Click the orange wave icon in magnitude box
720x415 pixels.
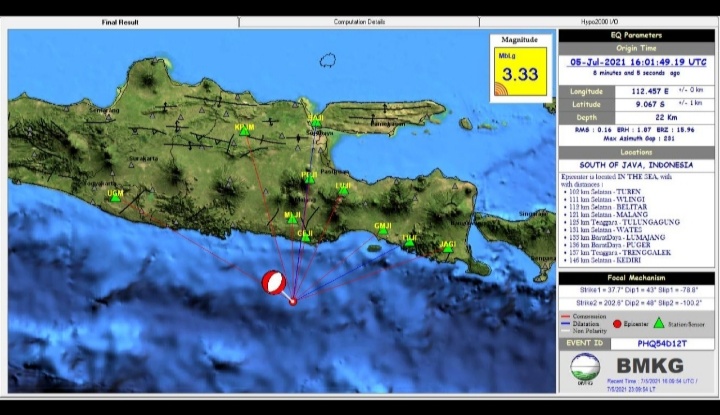[x=501, y=89]
